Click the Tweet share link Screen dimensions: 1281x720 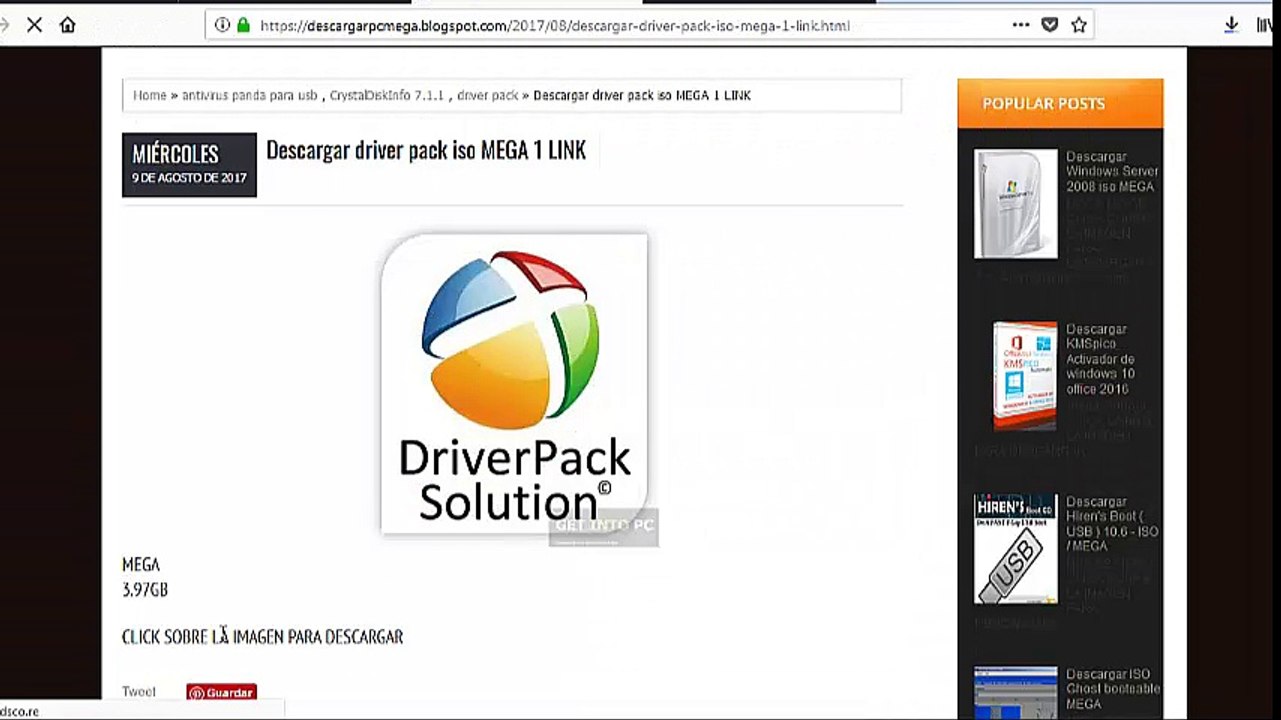pyautogui.click(x=139, y=691)
